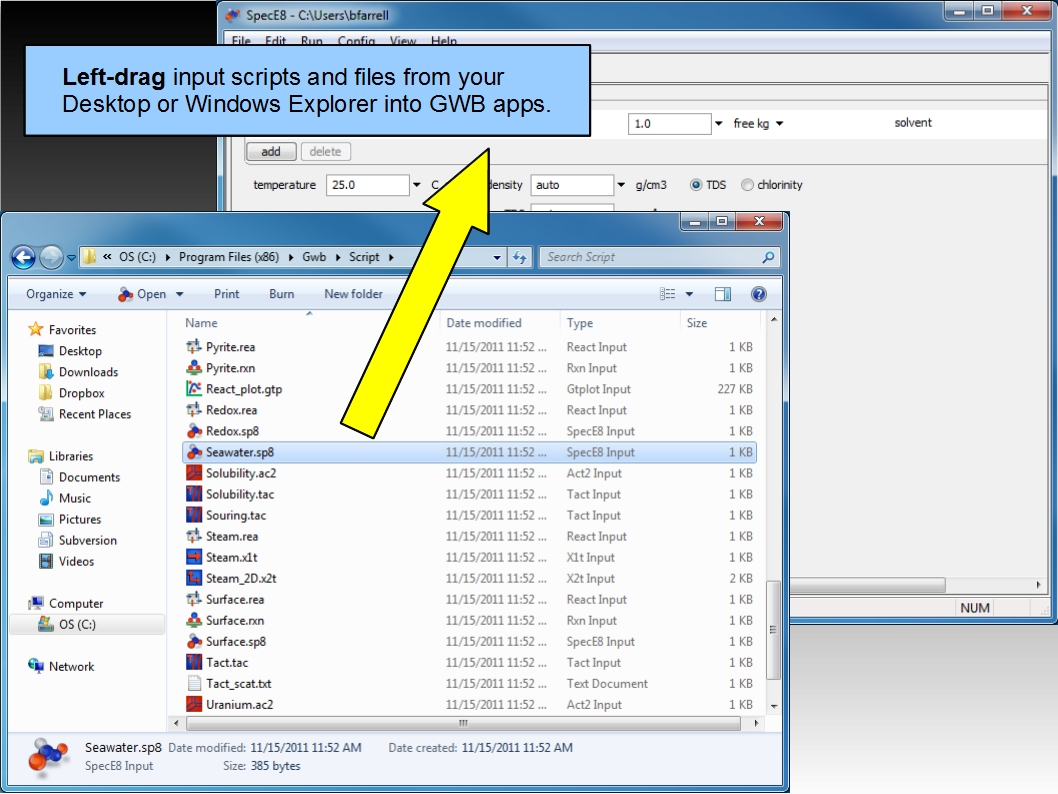The height and width of the screenshot is (794, 1058).
Task: Open the Help menu in SpecE8
Action: tap(444, 40)
